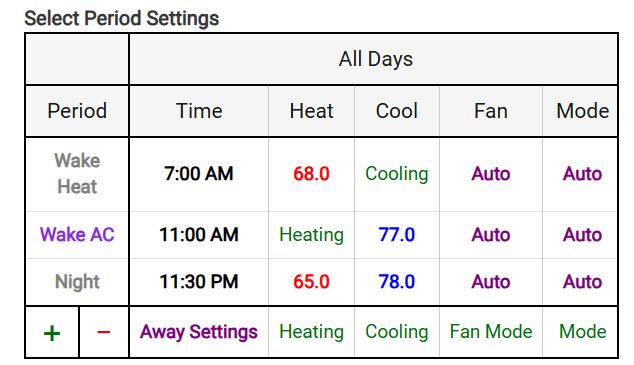Toggle Mode Auto for Night row

[583, 282]
